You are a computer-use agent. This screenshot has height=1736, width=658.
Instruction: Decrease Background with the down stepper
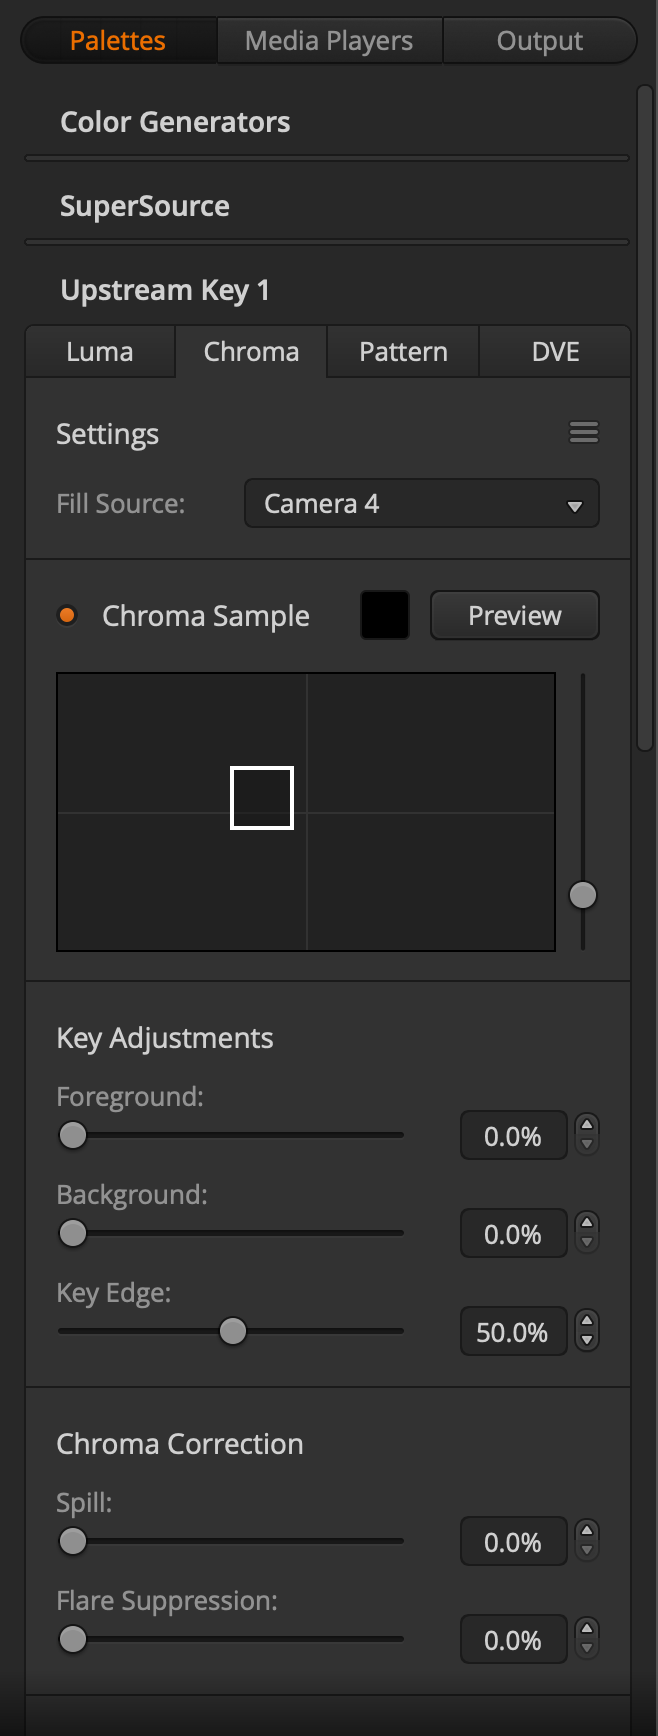pos(587,1242)
